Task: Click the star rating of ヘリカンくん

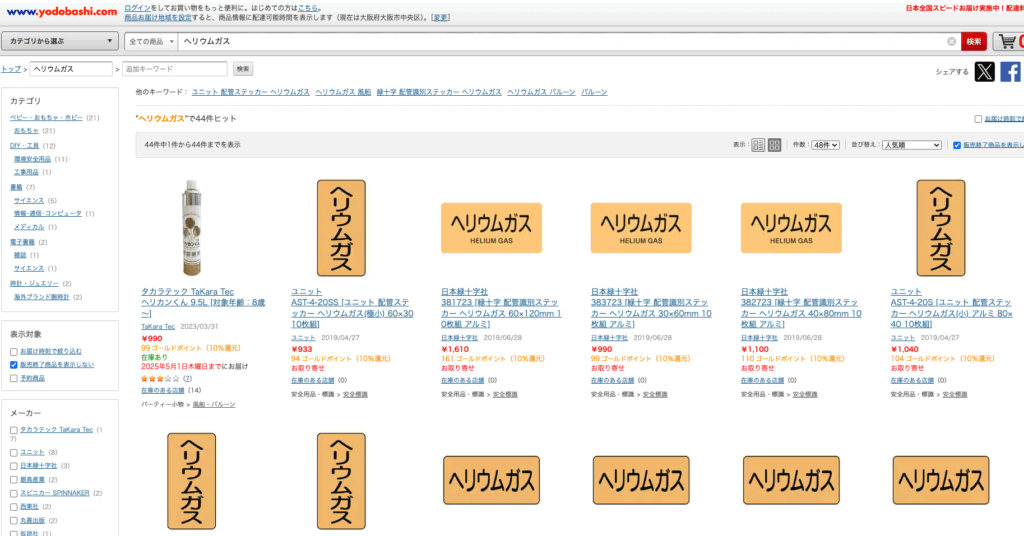Action: point(160,379)
